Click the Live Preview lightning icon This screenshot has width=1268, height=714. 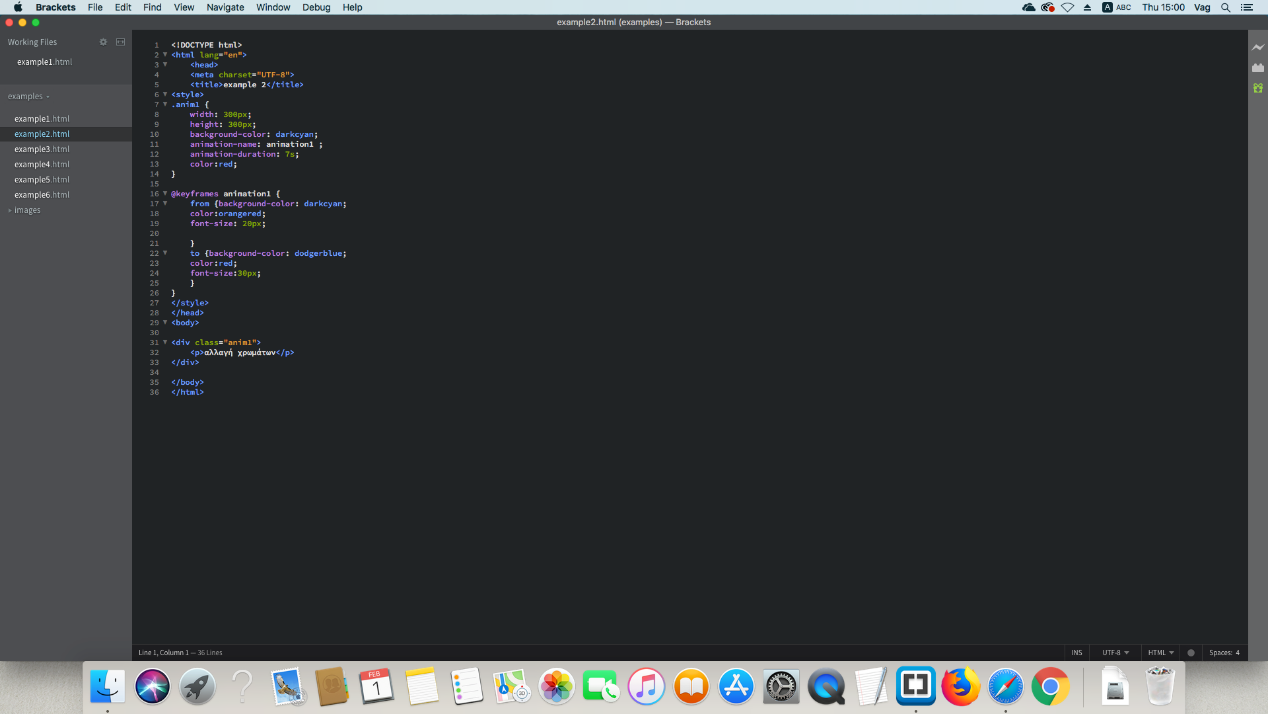pyautogui.click(x=1258, y=47)
